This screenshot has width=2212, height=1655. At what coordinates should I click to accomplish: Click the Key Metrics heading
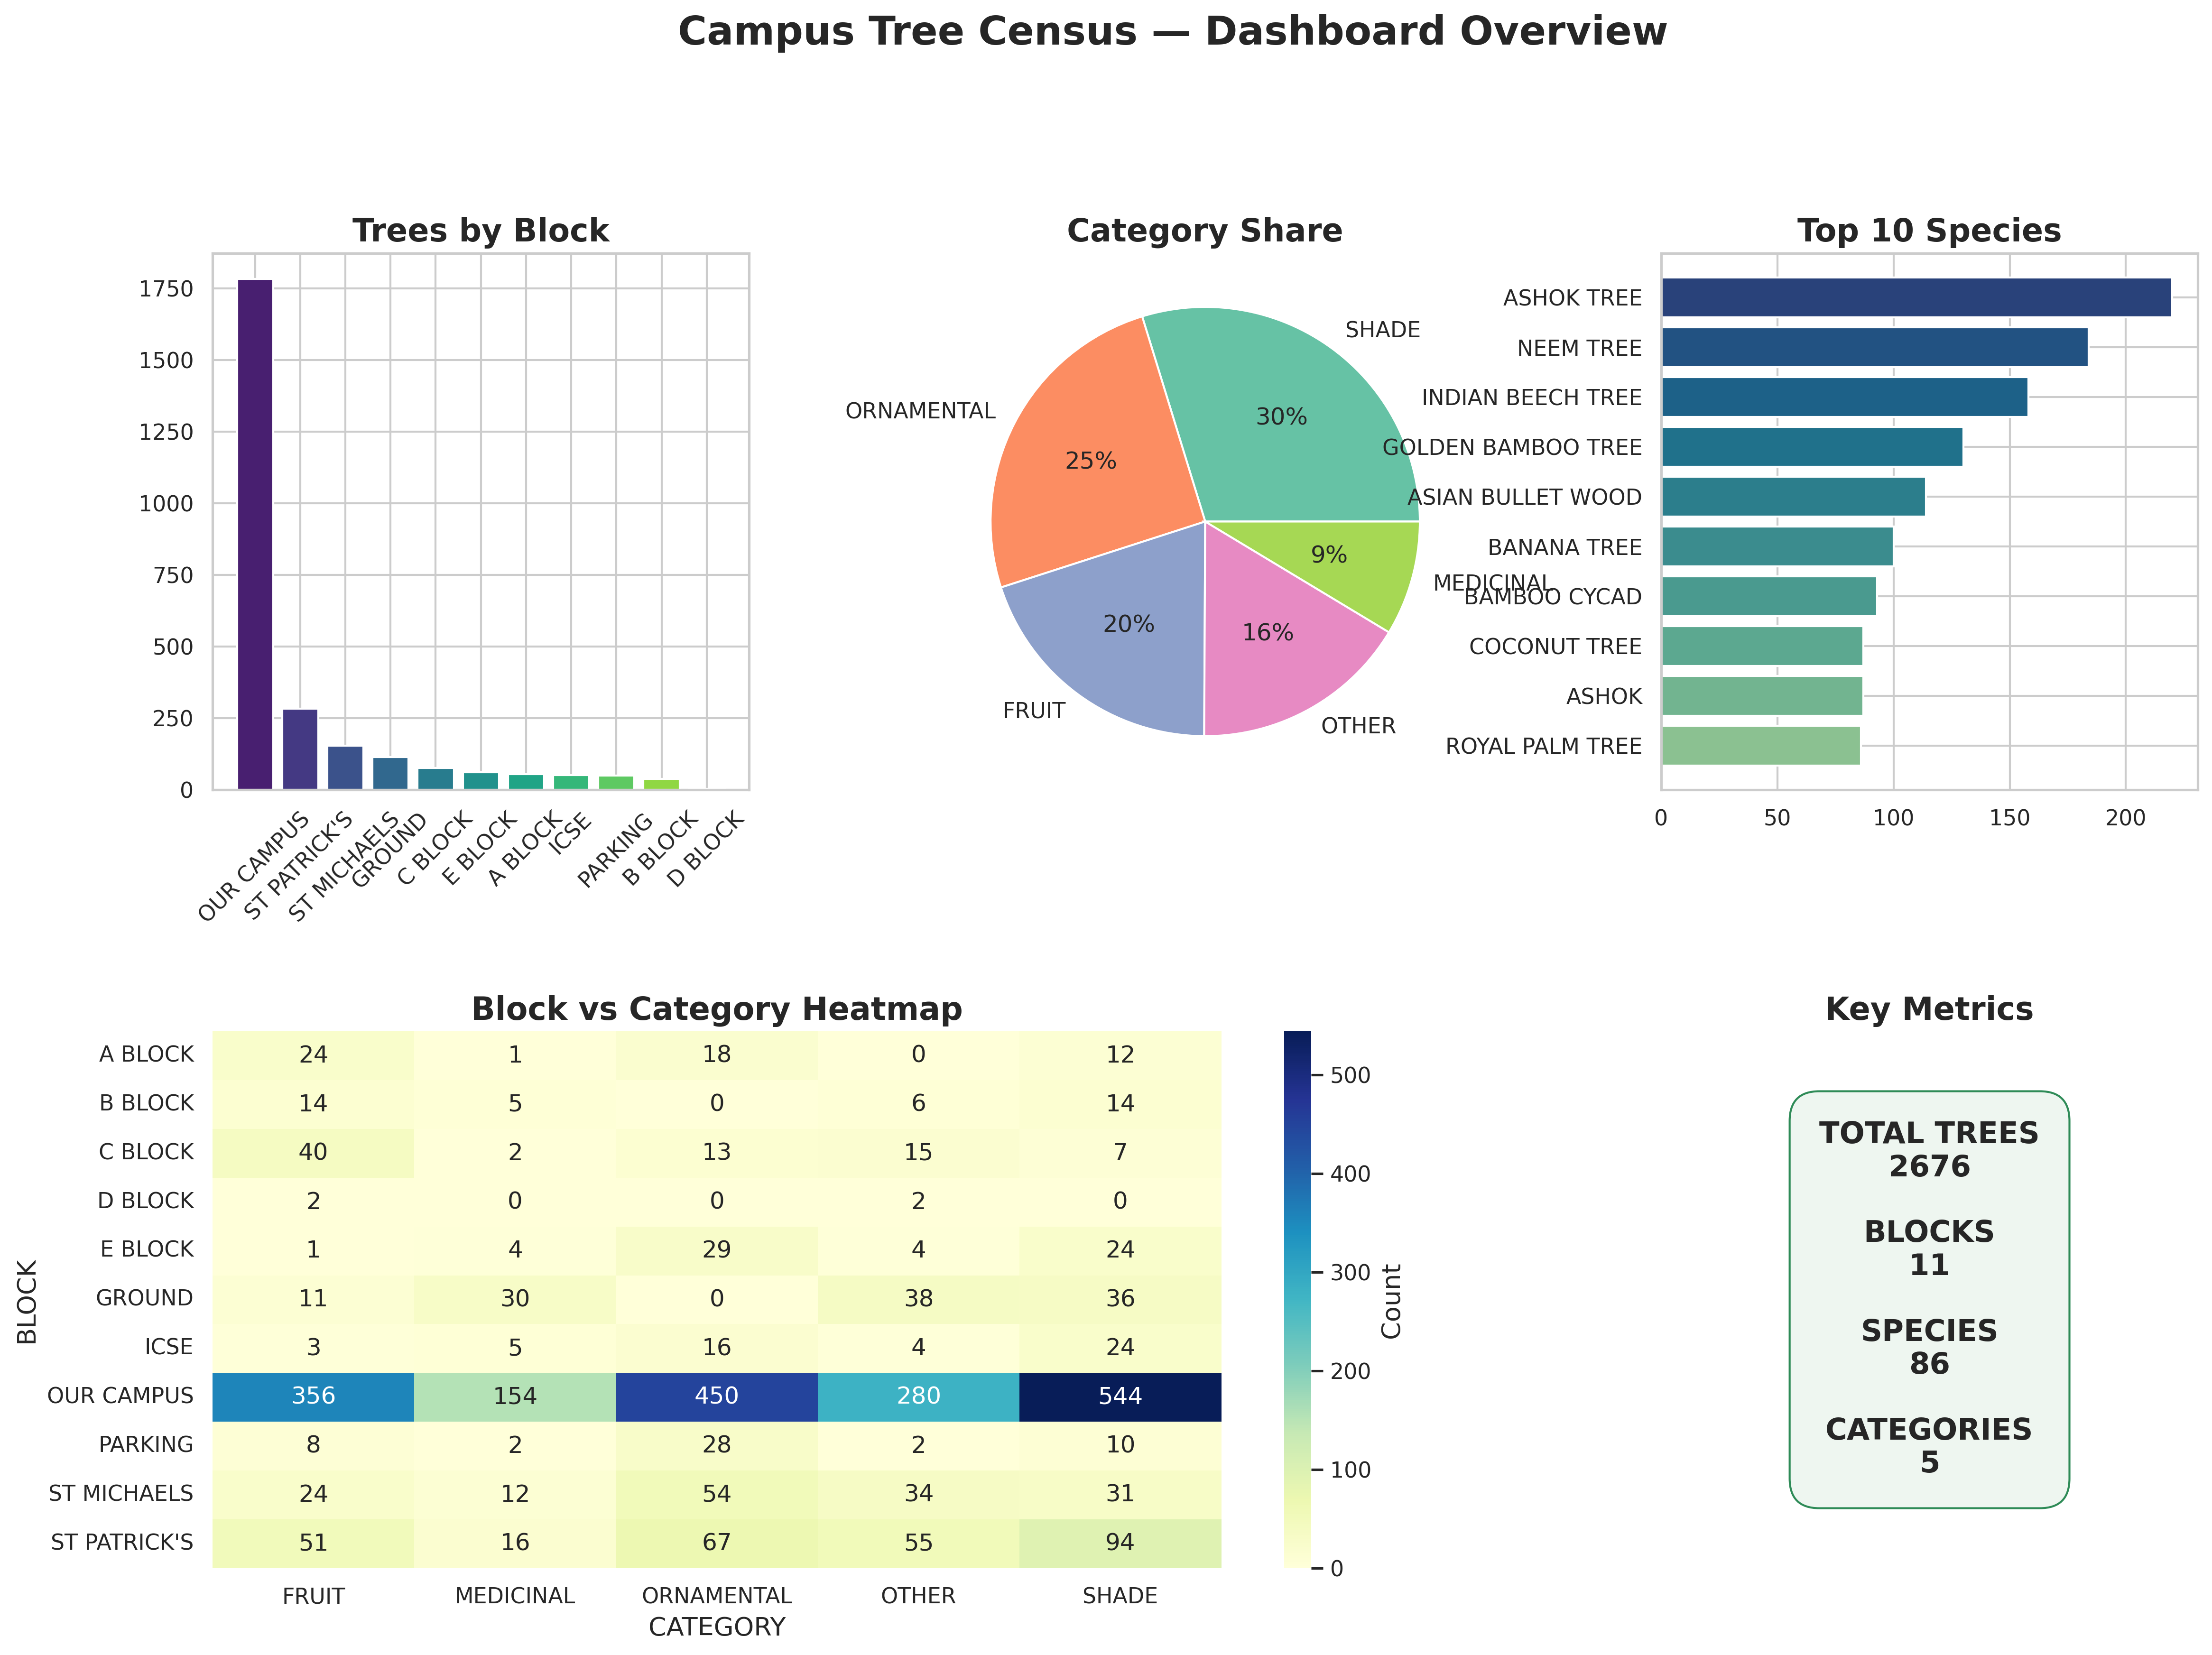pyautogui.click(x=1929, y=1009)
